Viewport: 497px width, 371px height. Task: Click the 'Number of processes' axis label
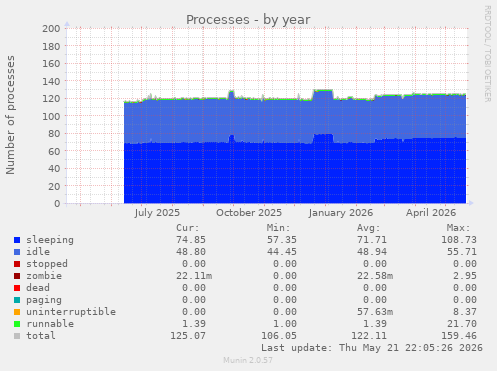(x=10, y=115)
